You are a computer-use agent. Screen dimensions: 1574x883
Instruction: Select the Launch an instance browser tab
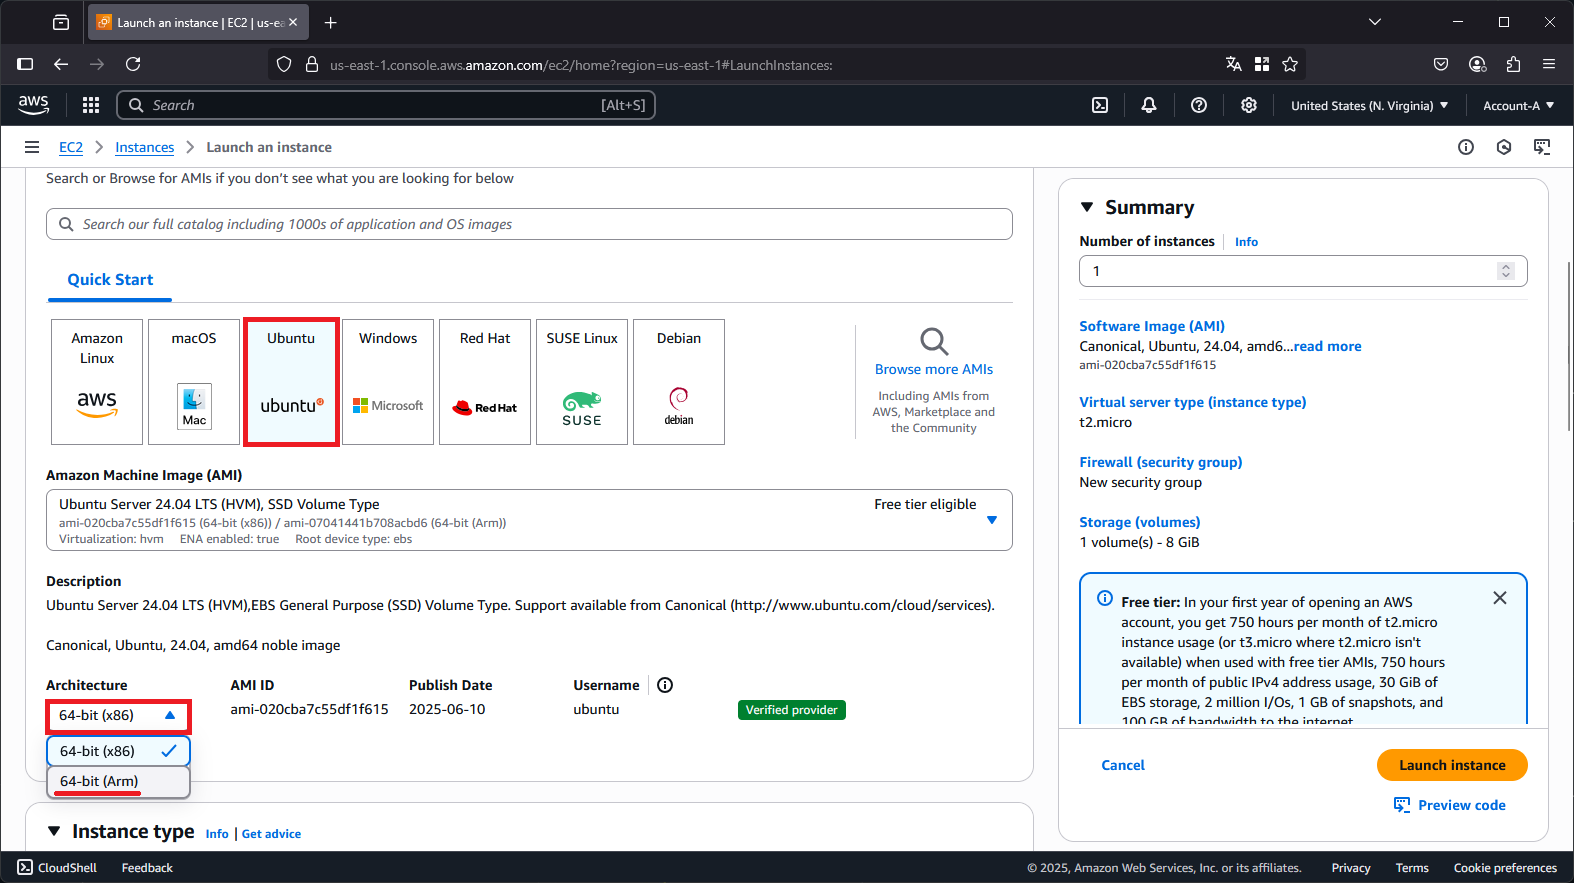(x=198, y=22)
